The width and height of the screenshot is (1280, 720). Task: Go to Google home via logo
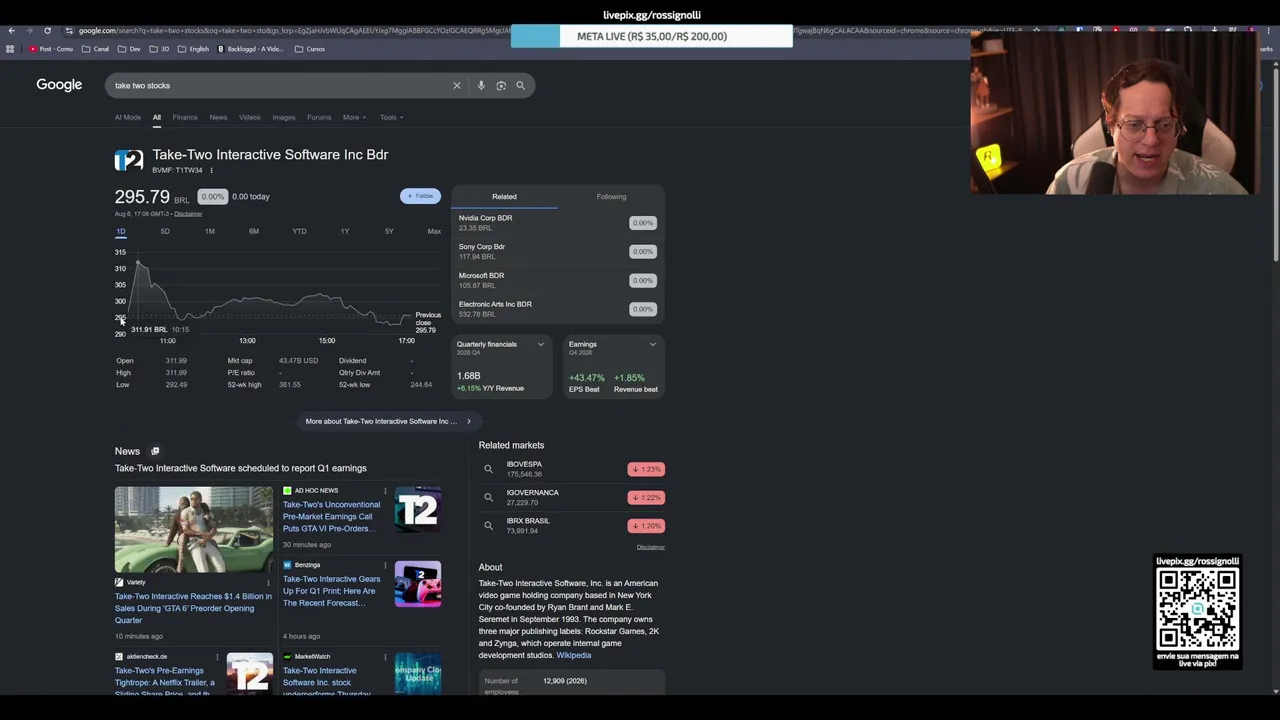59,85
